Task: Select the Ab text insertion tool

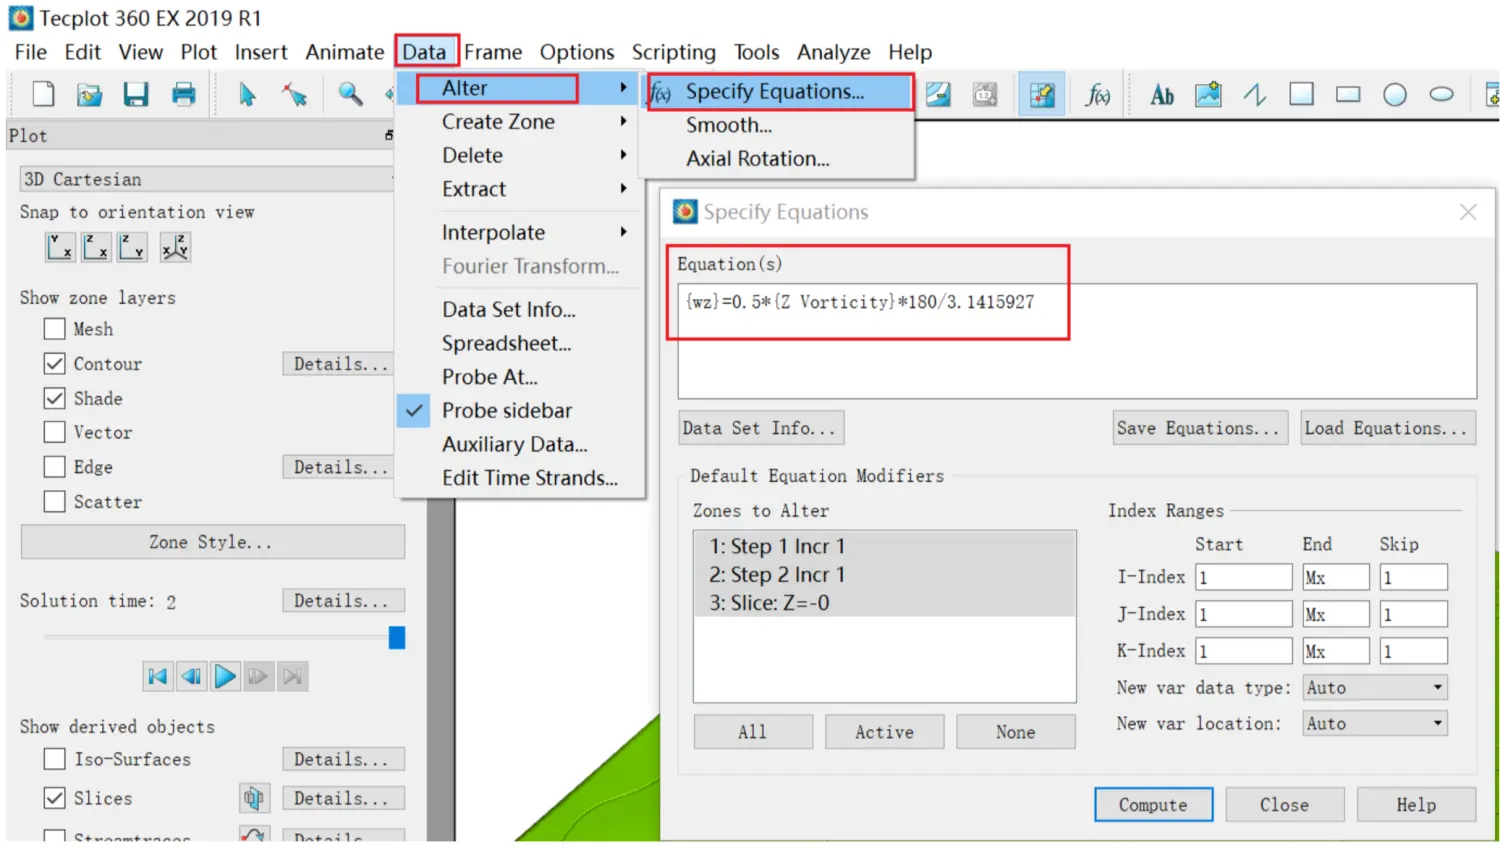Action: tap(1162, 95)
